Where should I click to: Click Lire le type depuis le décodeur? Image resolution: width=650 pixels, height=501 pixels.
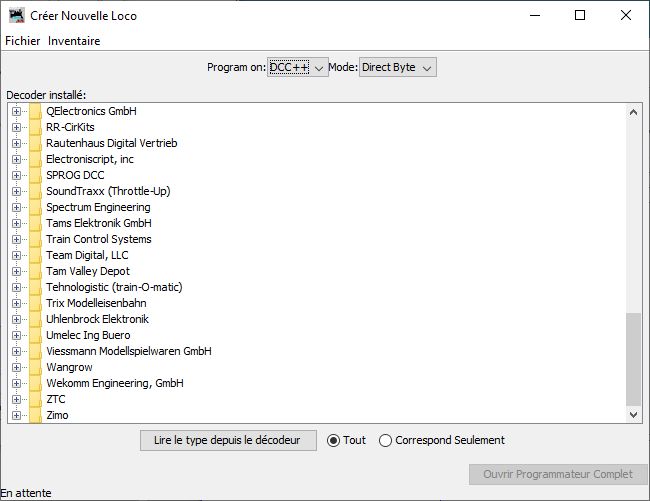[228, 440]
